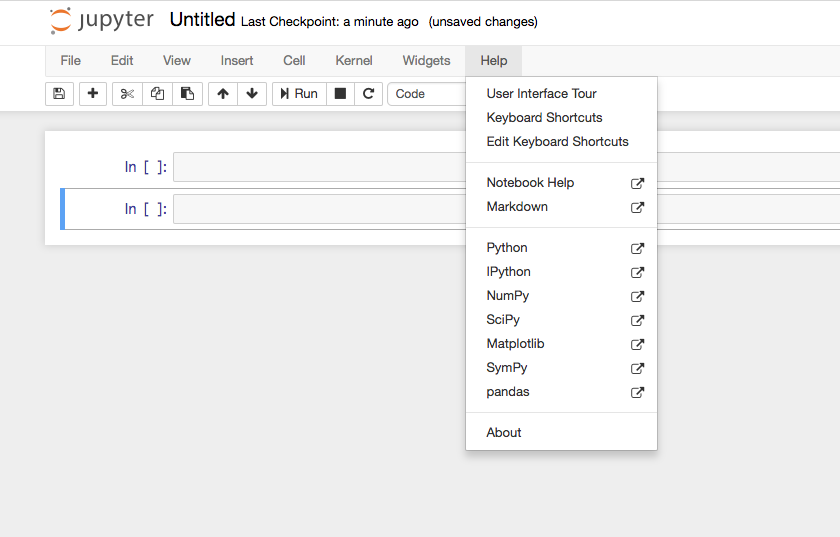This screenshot has width=840, height=537.
Task: Open SciPy documentation link
Action: (x=561, y=320)
